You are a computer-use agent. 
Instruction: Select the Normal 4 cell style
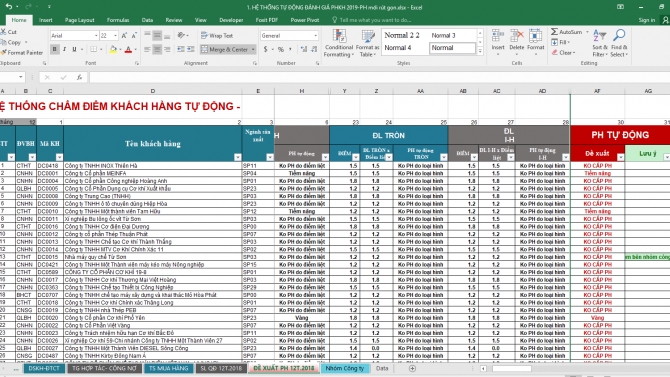point(397,48)
